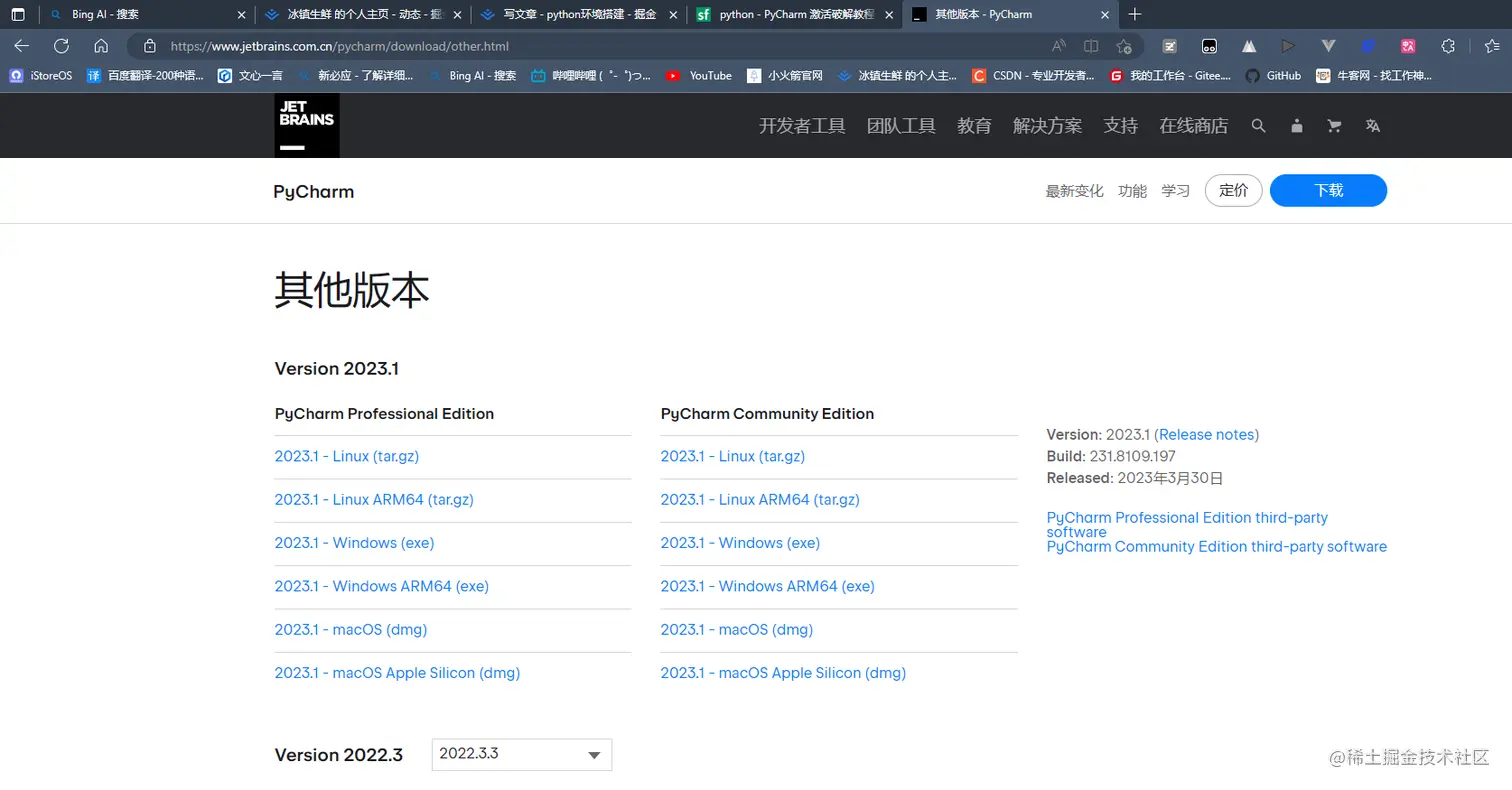Download Community 2023.1 macOS Apple Silicon (dmg)

point(784,673)
